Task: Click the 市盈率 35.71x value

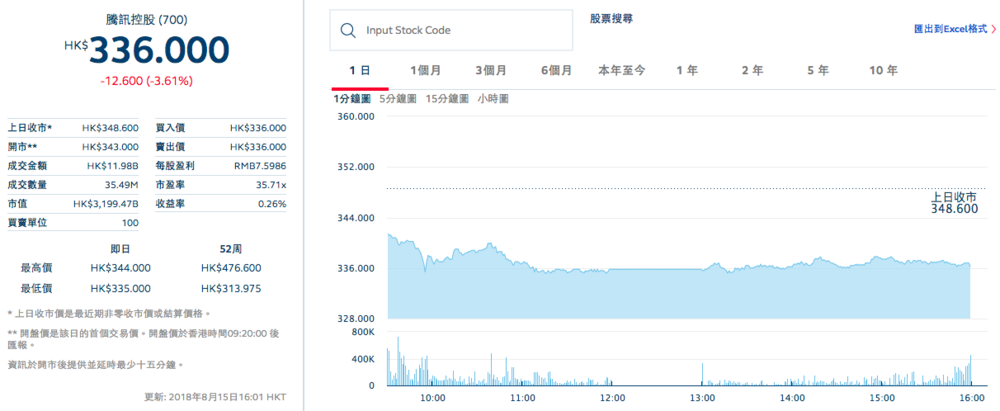Action: pyautogui.click(x=272, y=185)
